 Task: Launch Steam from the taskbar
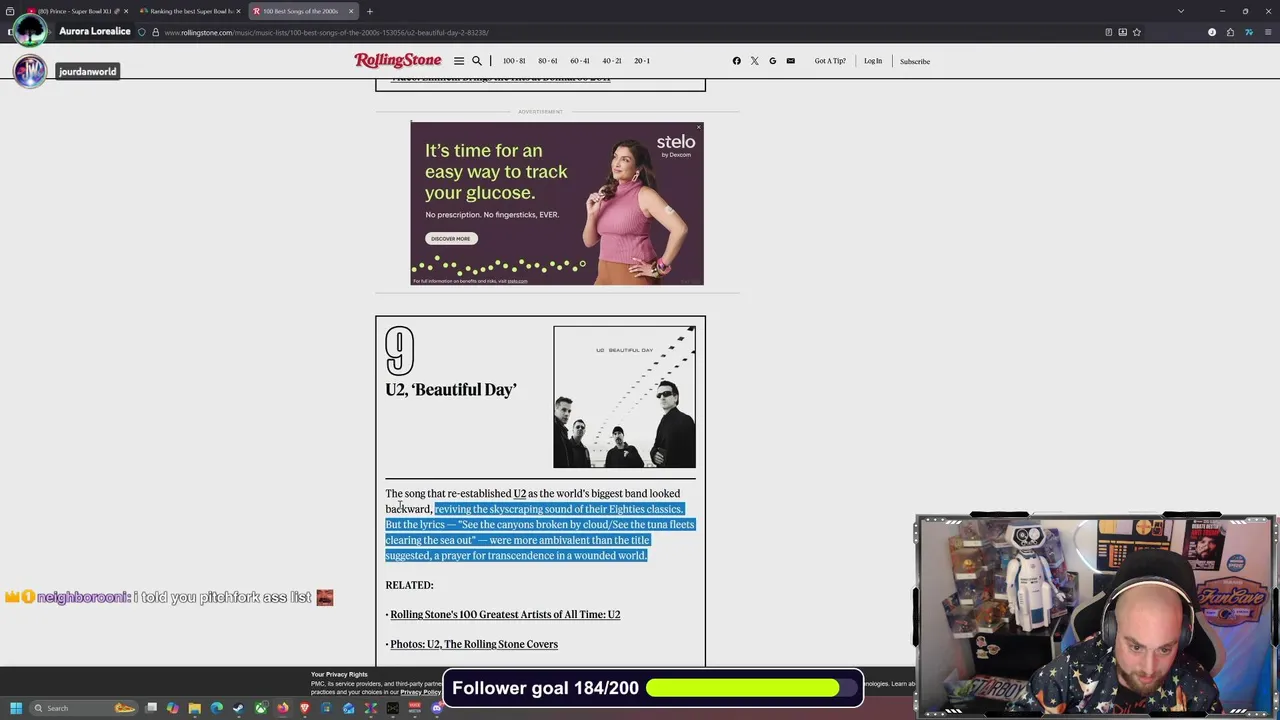pyautogui.click(x=238, y=708)
